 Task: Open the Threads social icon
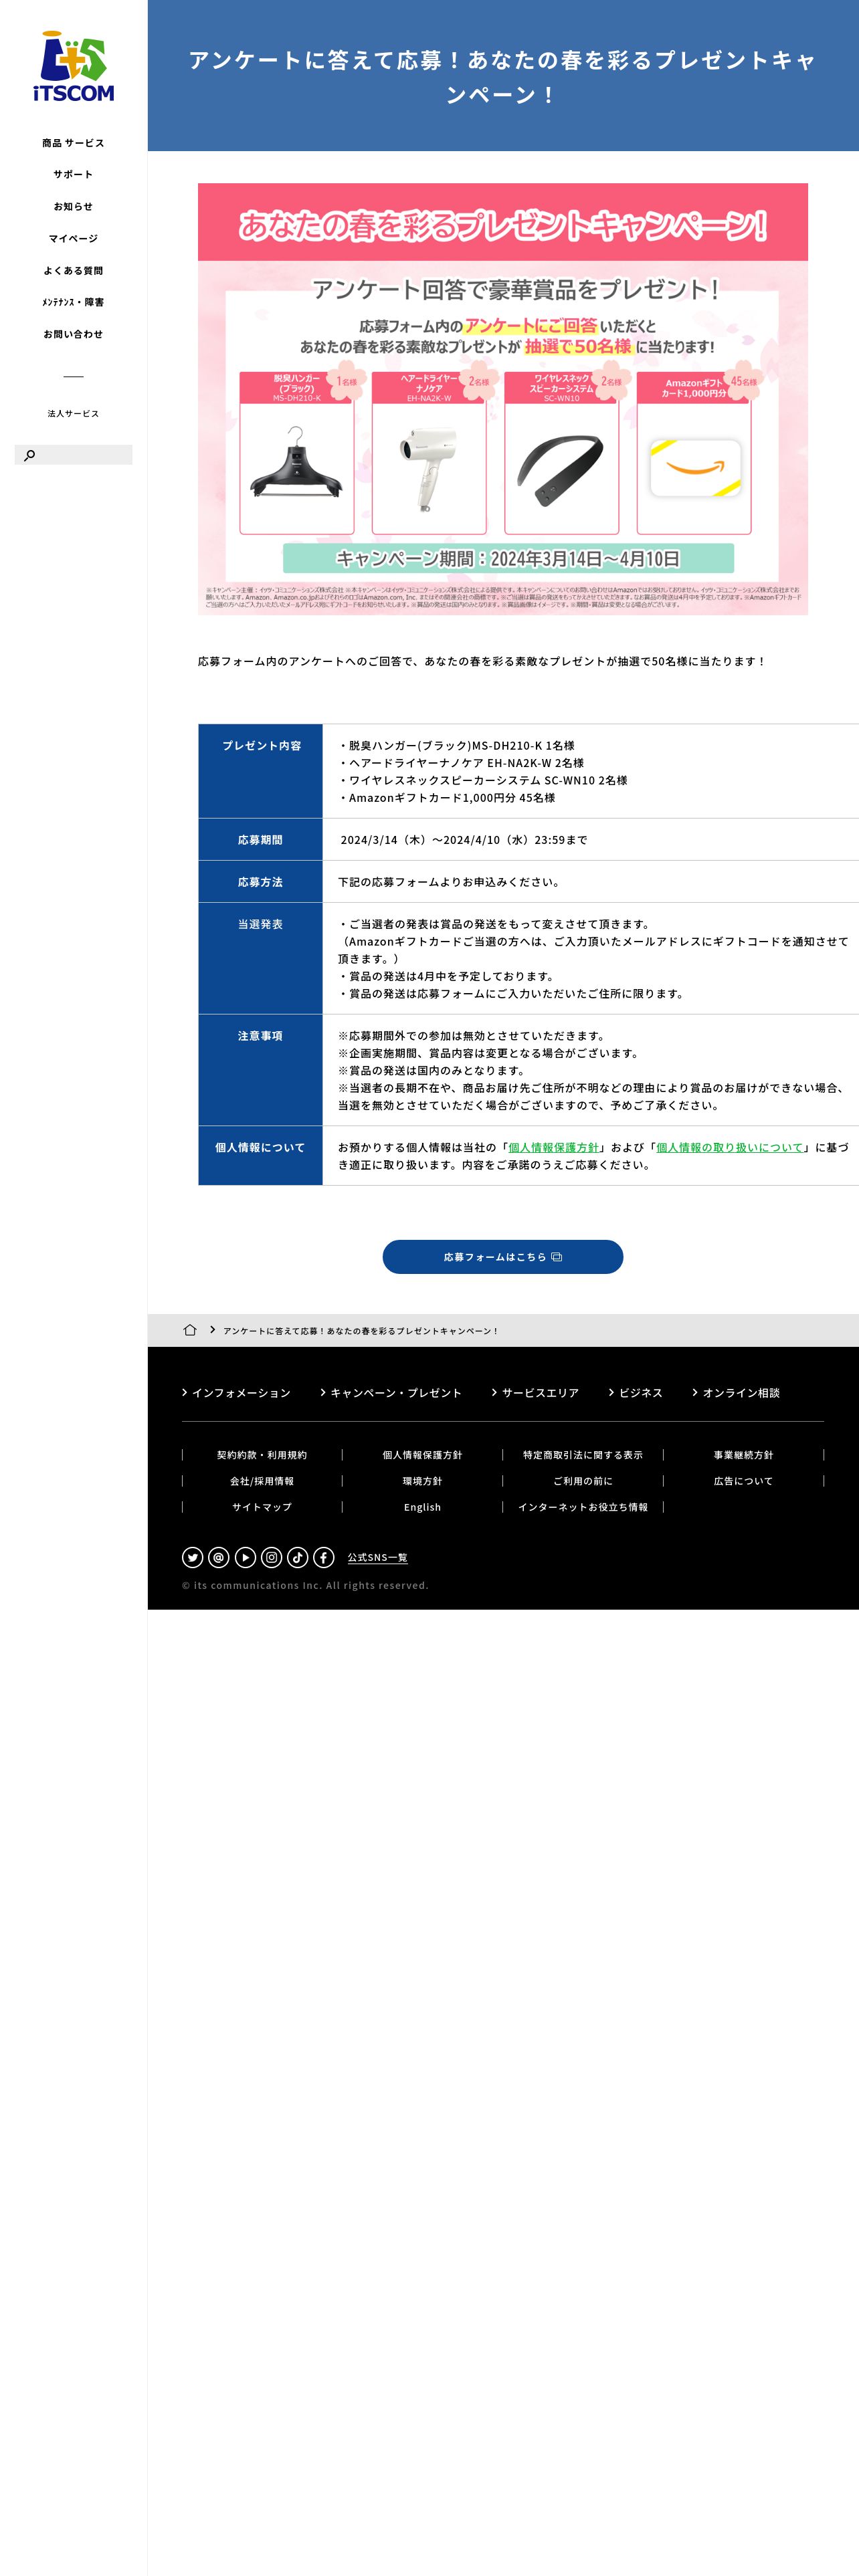coord(219,1557)
